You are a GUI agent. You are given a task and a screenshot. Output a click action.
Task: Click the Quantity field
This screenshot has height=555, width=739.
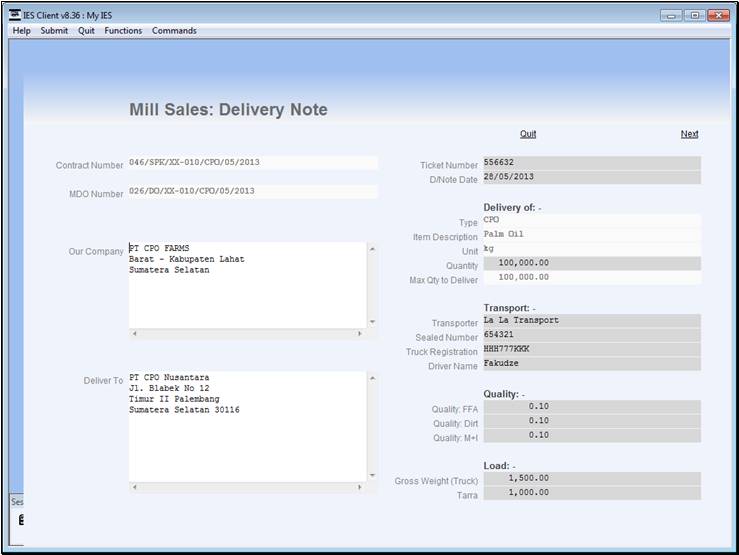592,263
